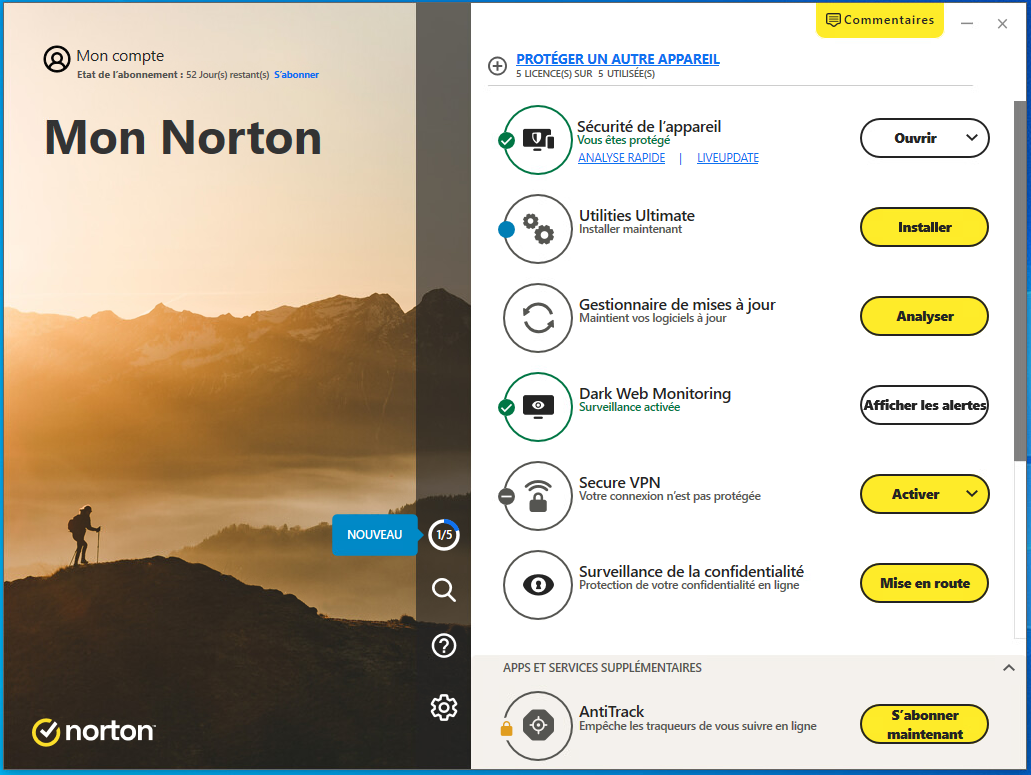
Task: Click Afficher les alertes button
Action: [x=924, y=405]
